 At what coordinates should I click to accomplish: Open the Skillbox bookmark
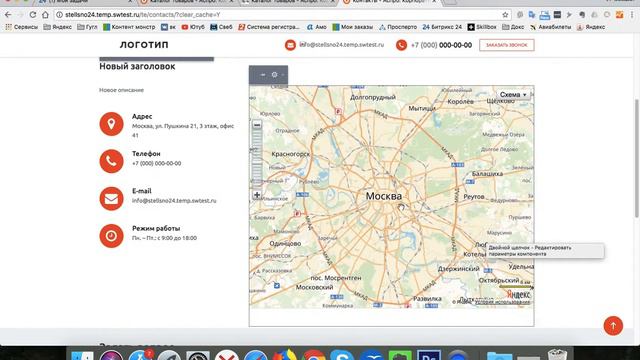point(482,27)
